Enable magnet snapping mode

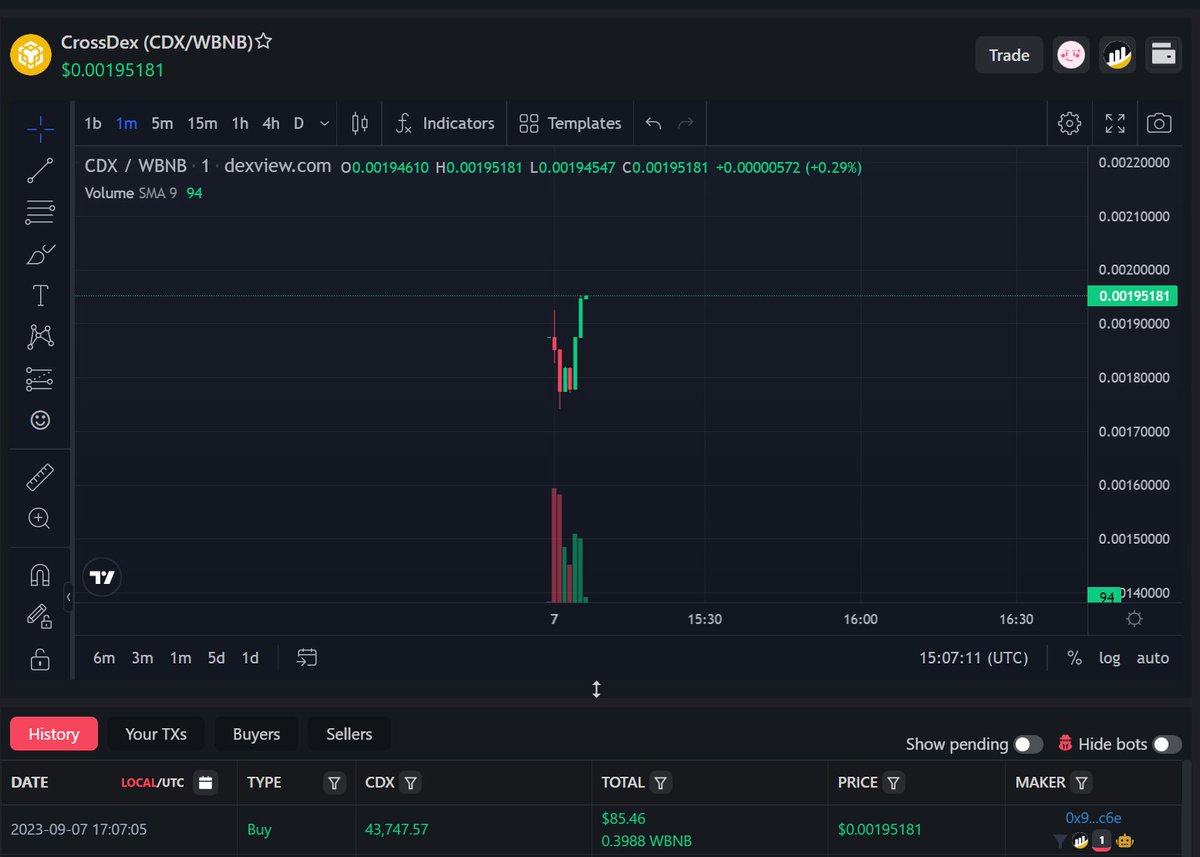tap(40, 573)
